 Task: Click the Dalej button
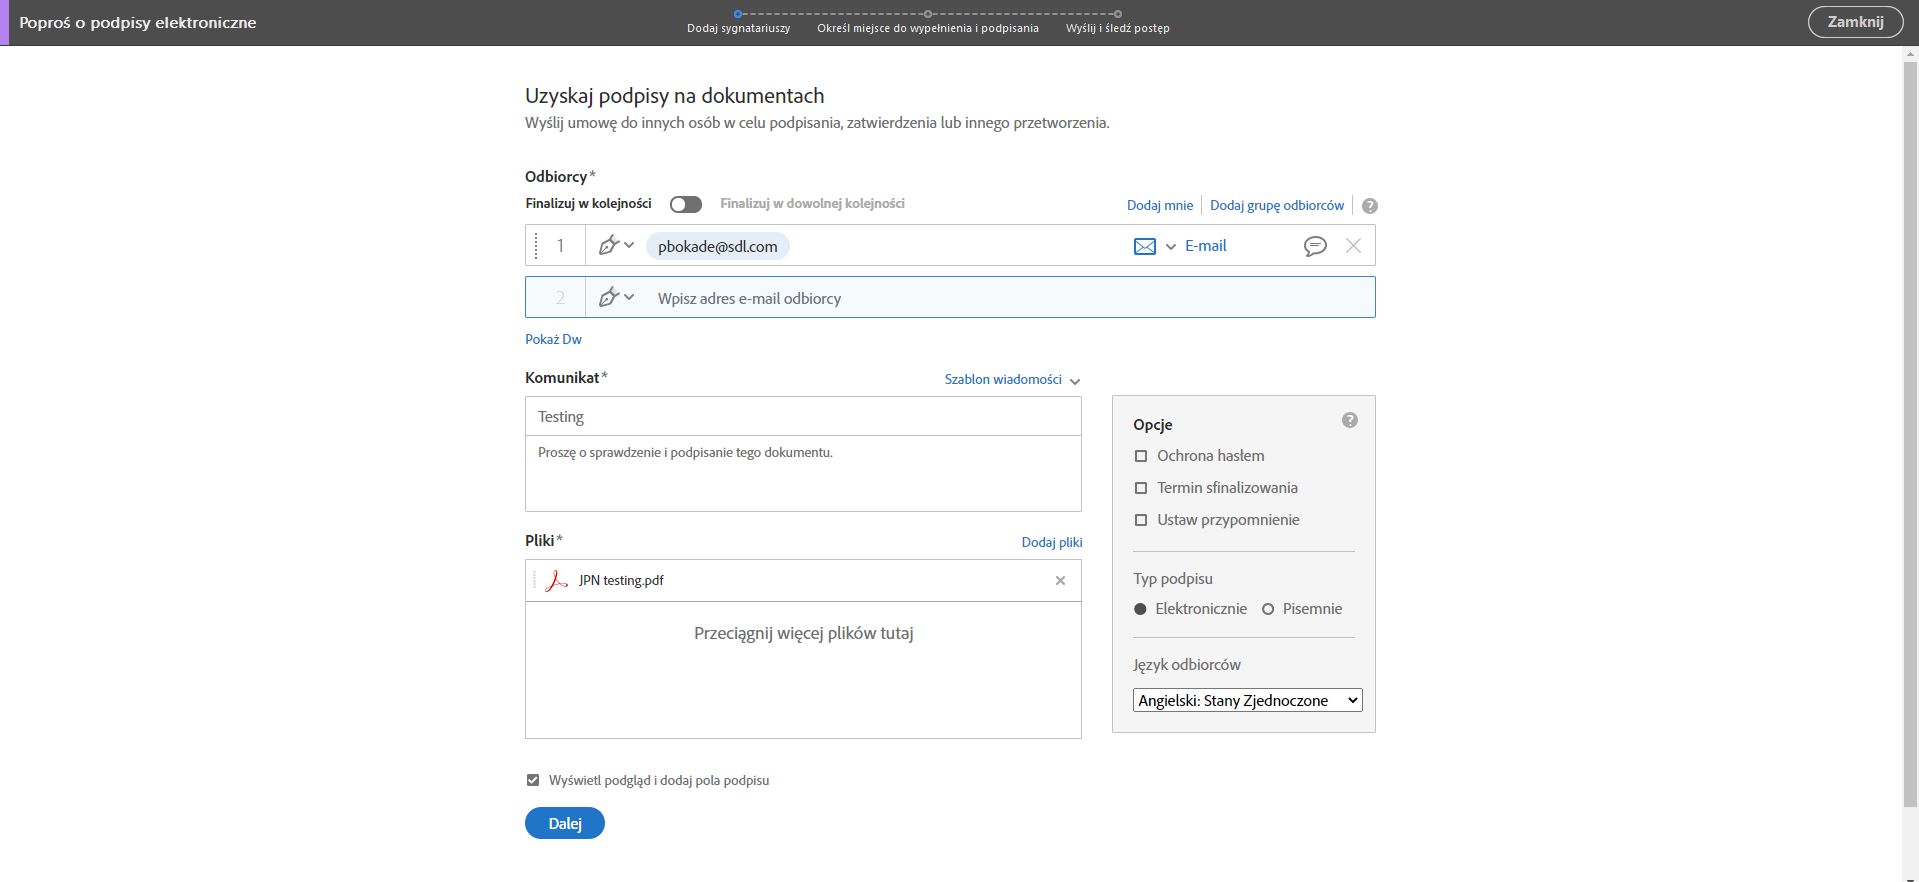[x=565, y=823]
